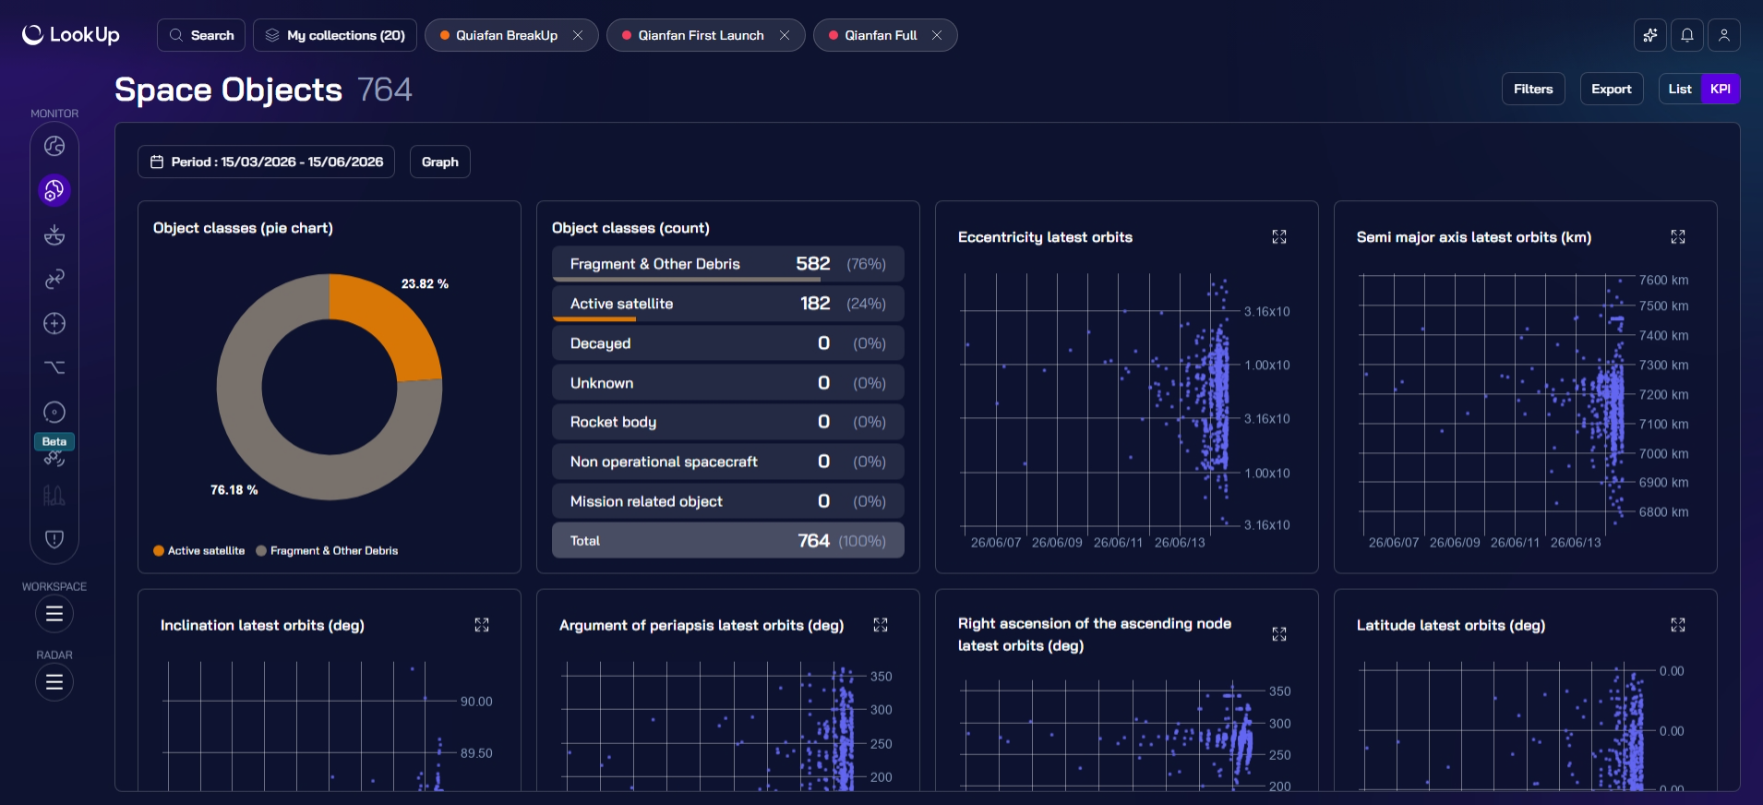
Task: Open the notifications bell
Action: [1687, 35]
